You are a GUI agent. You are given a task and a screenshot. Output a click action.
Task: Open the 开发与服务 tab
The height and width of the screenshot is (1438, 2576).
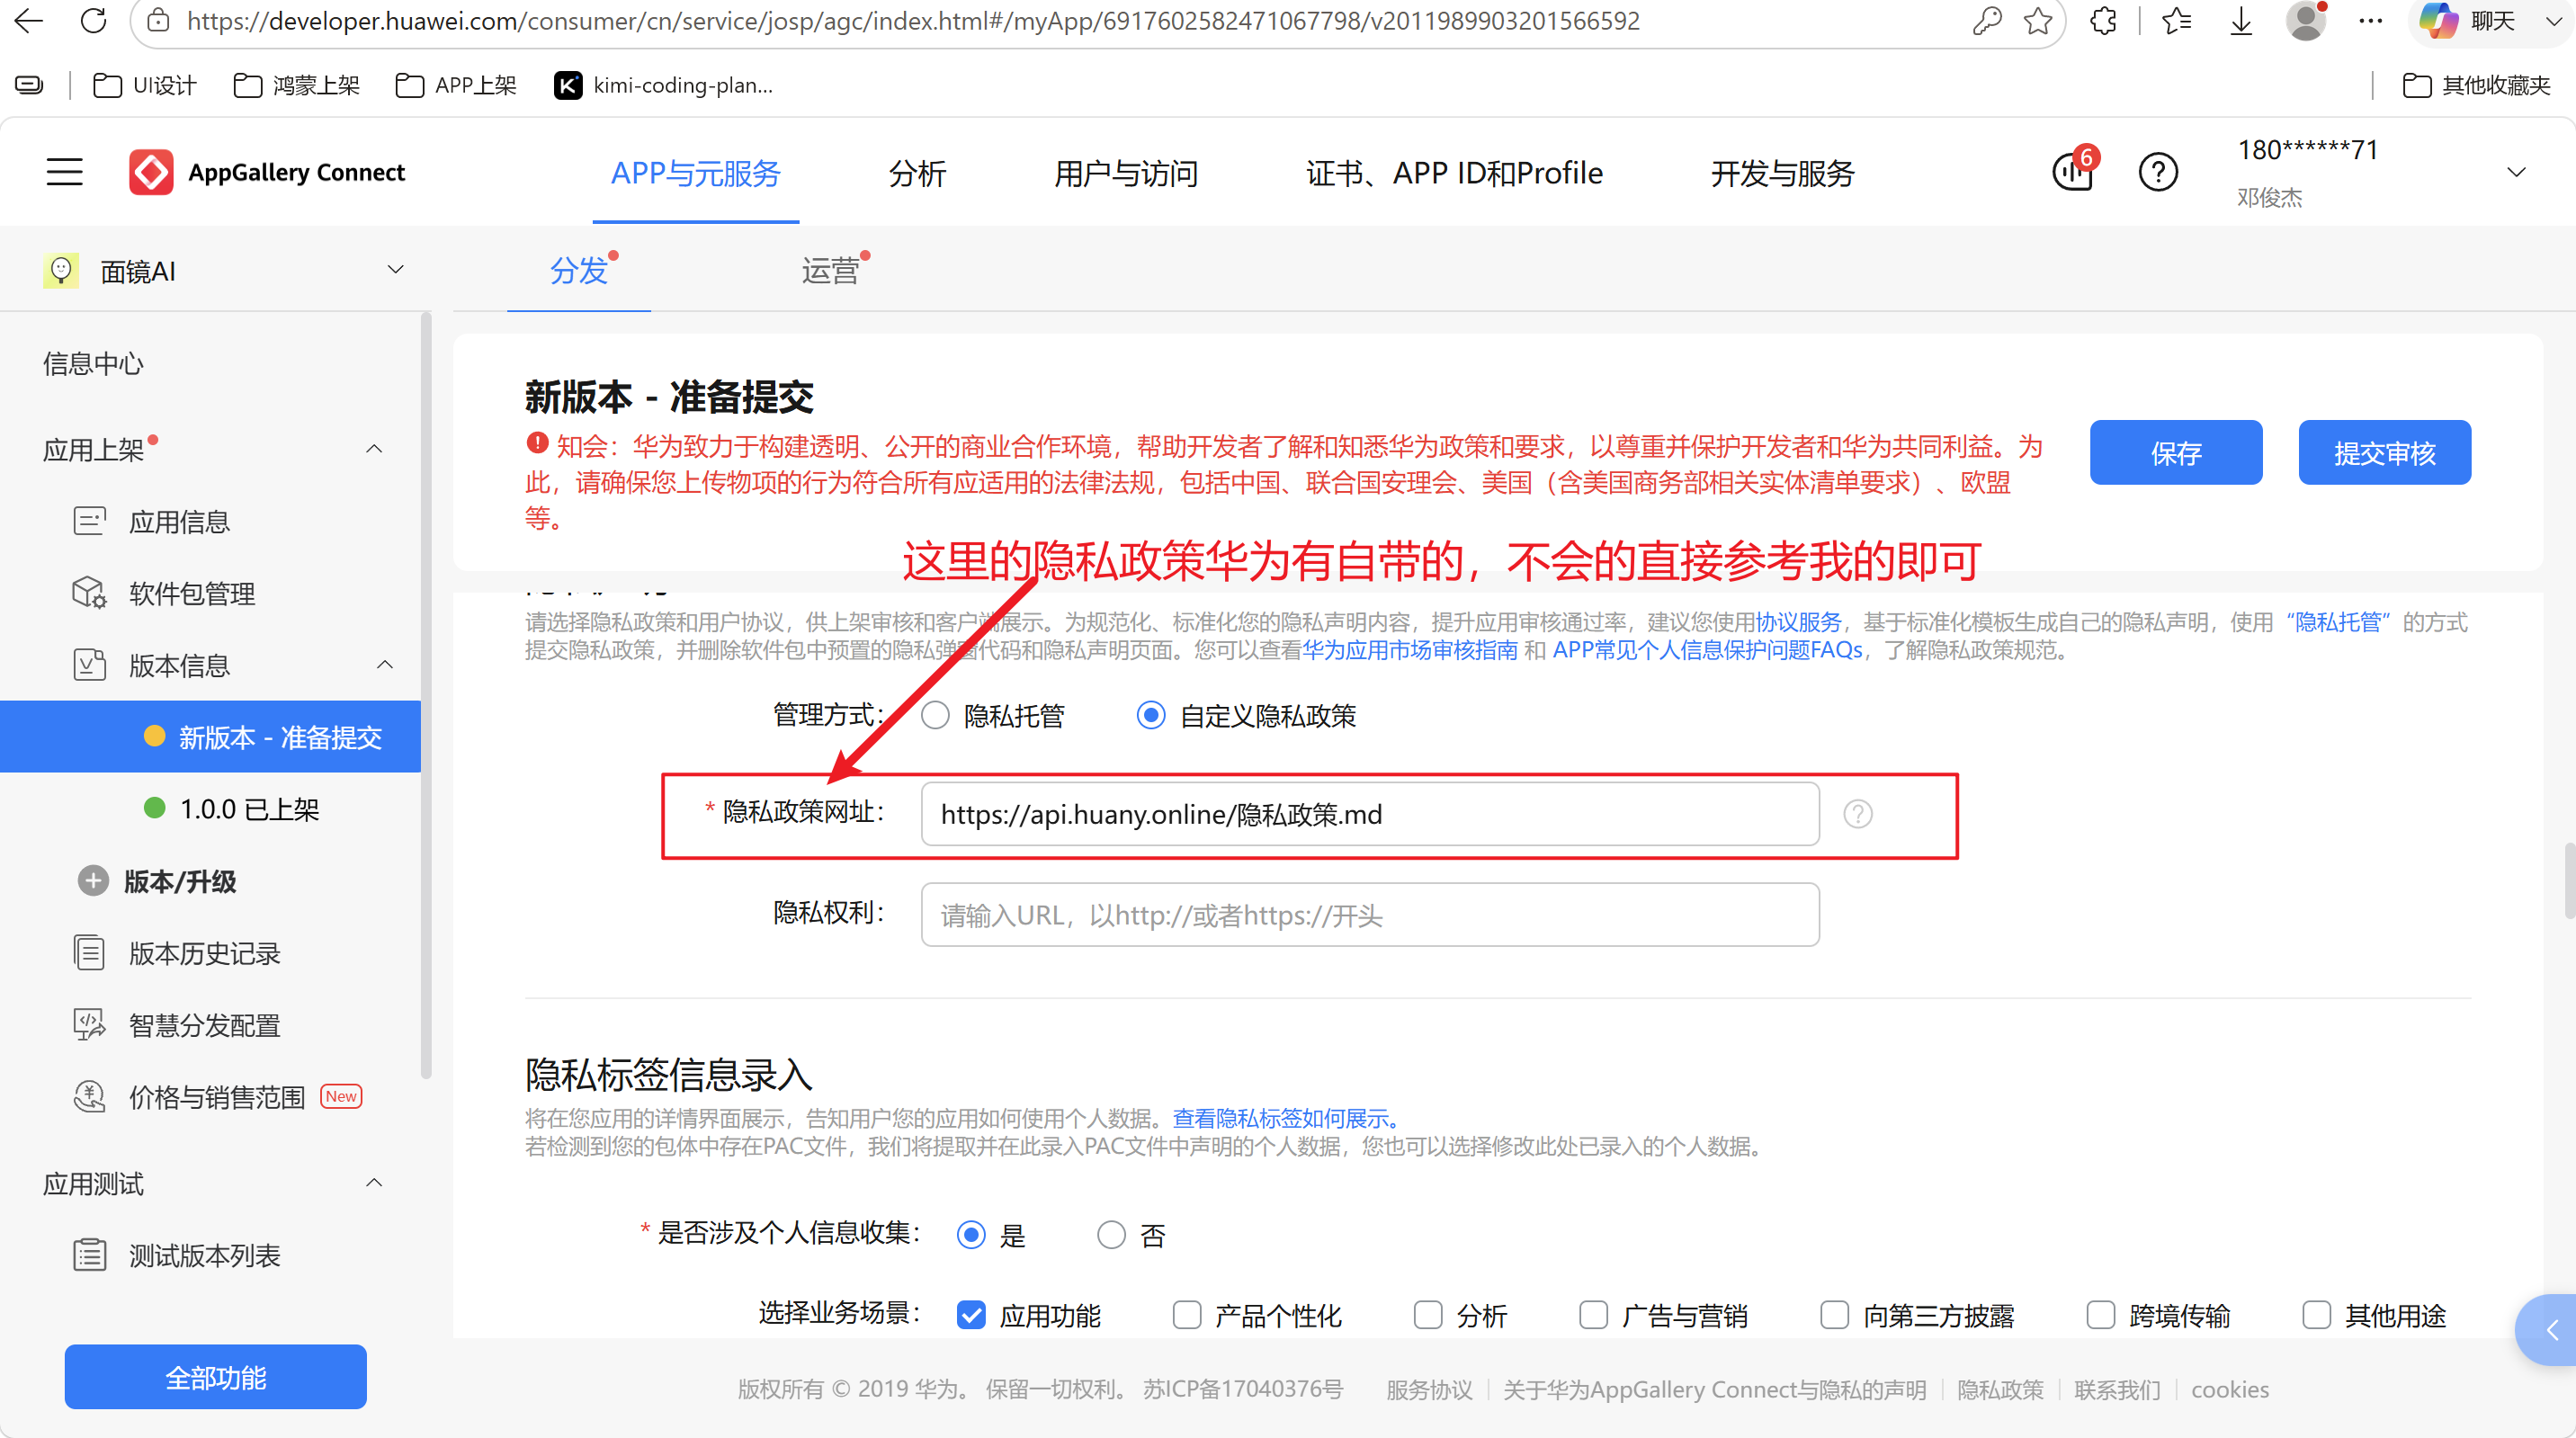click(x=1782, y=173)
